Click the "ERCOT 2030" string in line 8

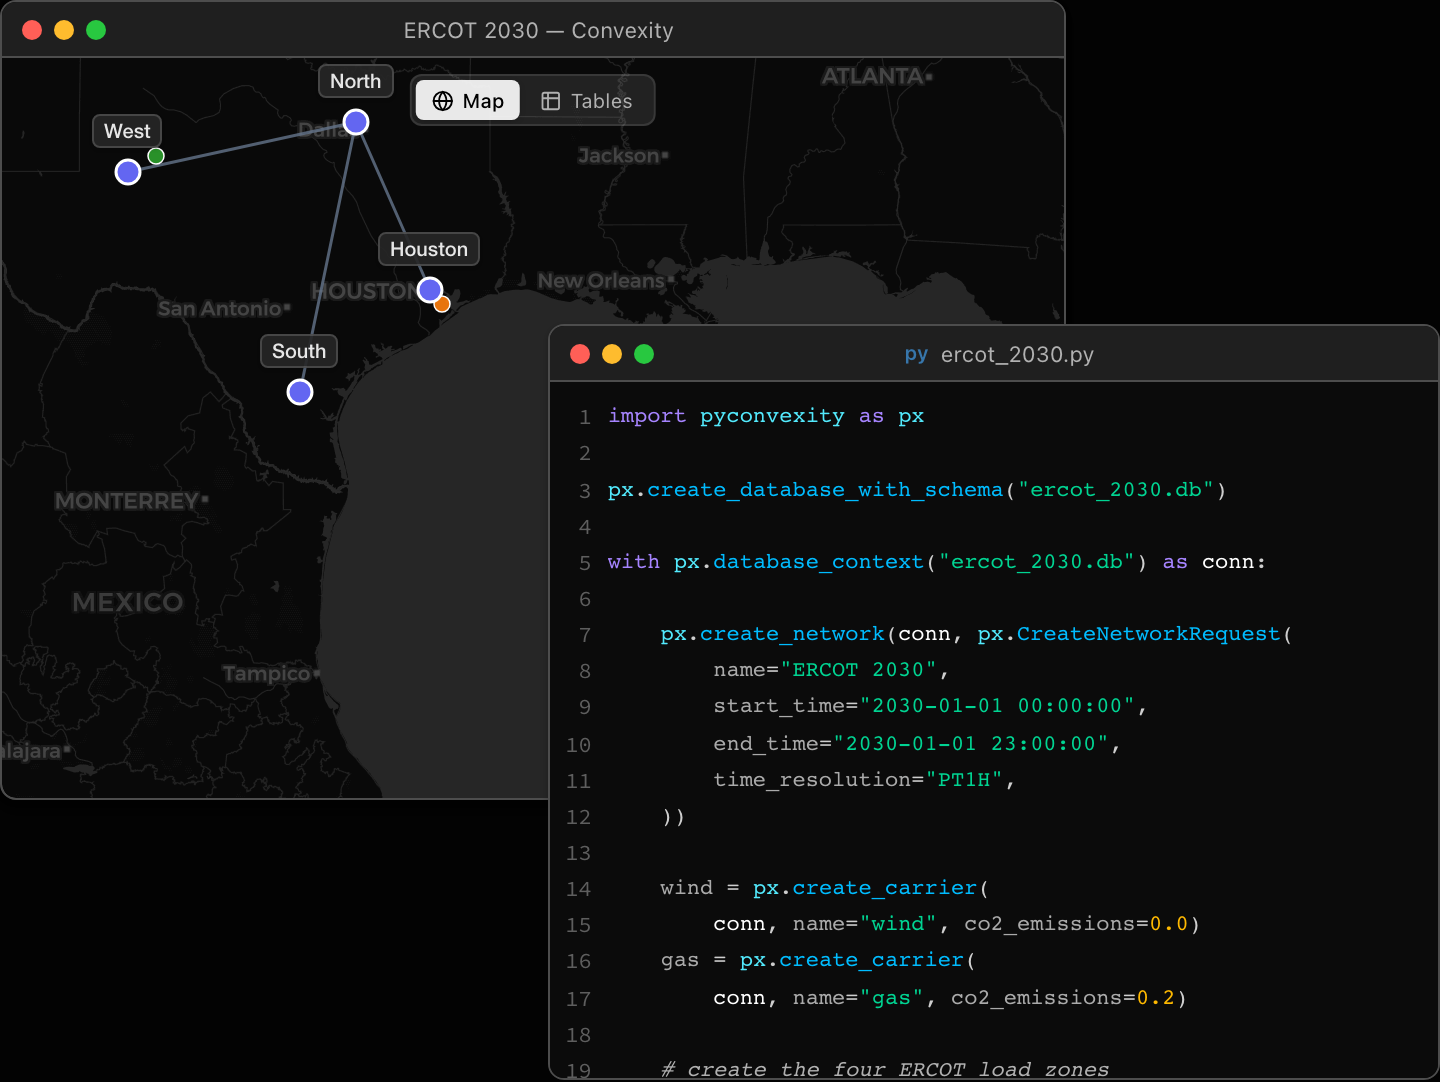(x=859, y=670)
